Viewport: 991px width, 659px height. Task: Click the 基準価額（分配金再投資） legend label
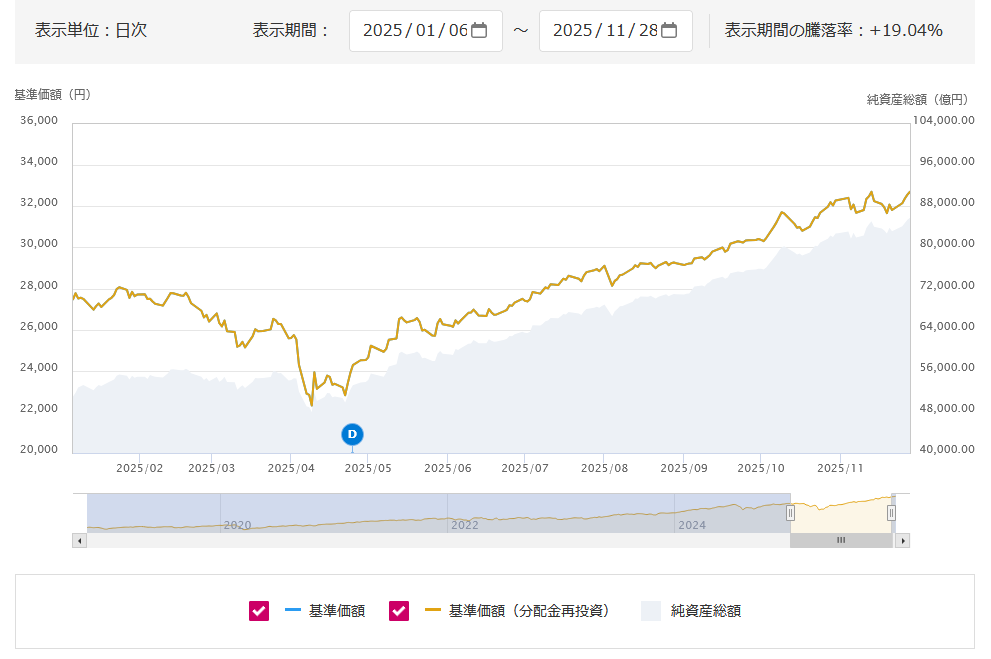pyautogui.click(x=529, y=611)
